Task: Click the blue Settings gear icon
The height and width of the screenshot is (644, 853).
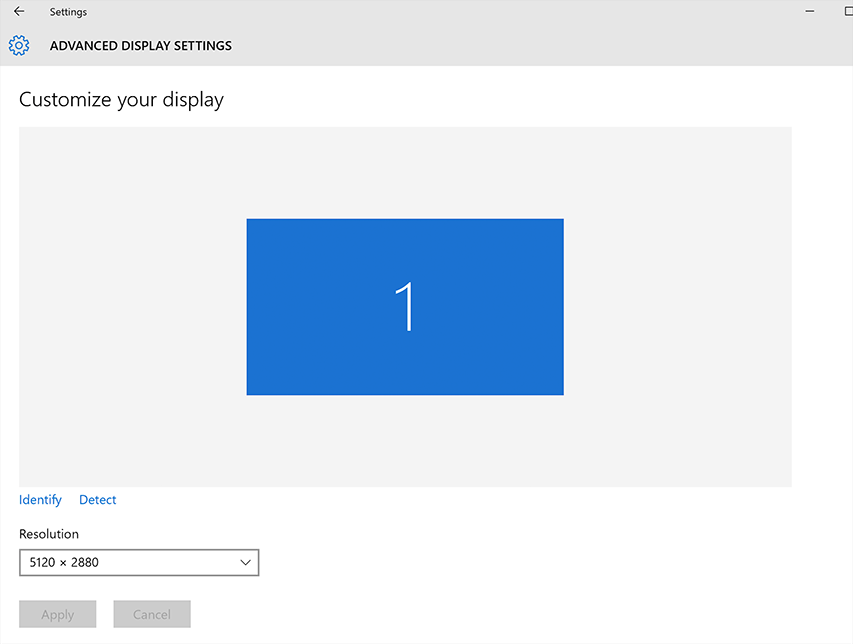Action: 19,46
